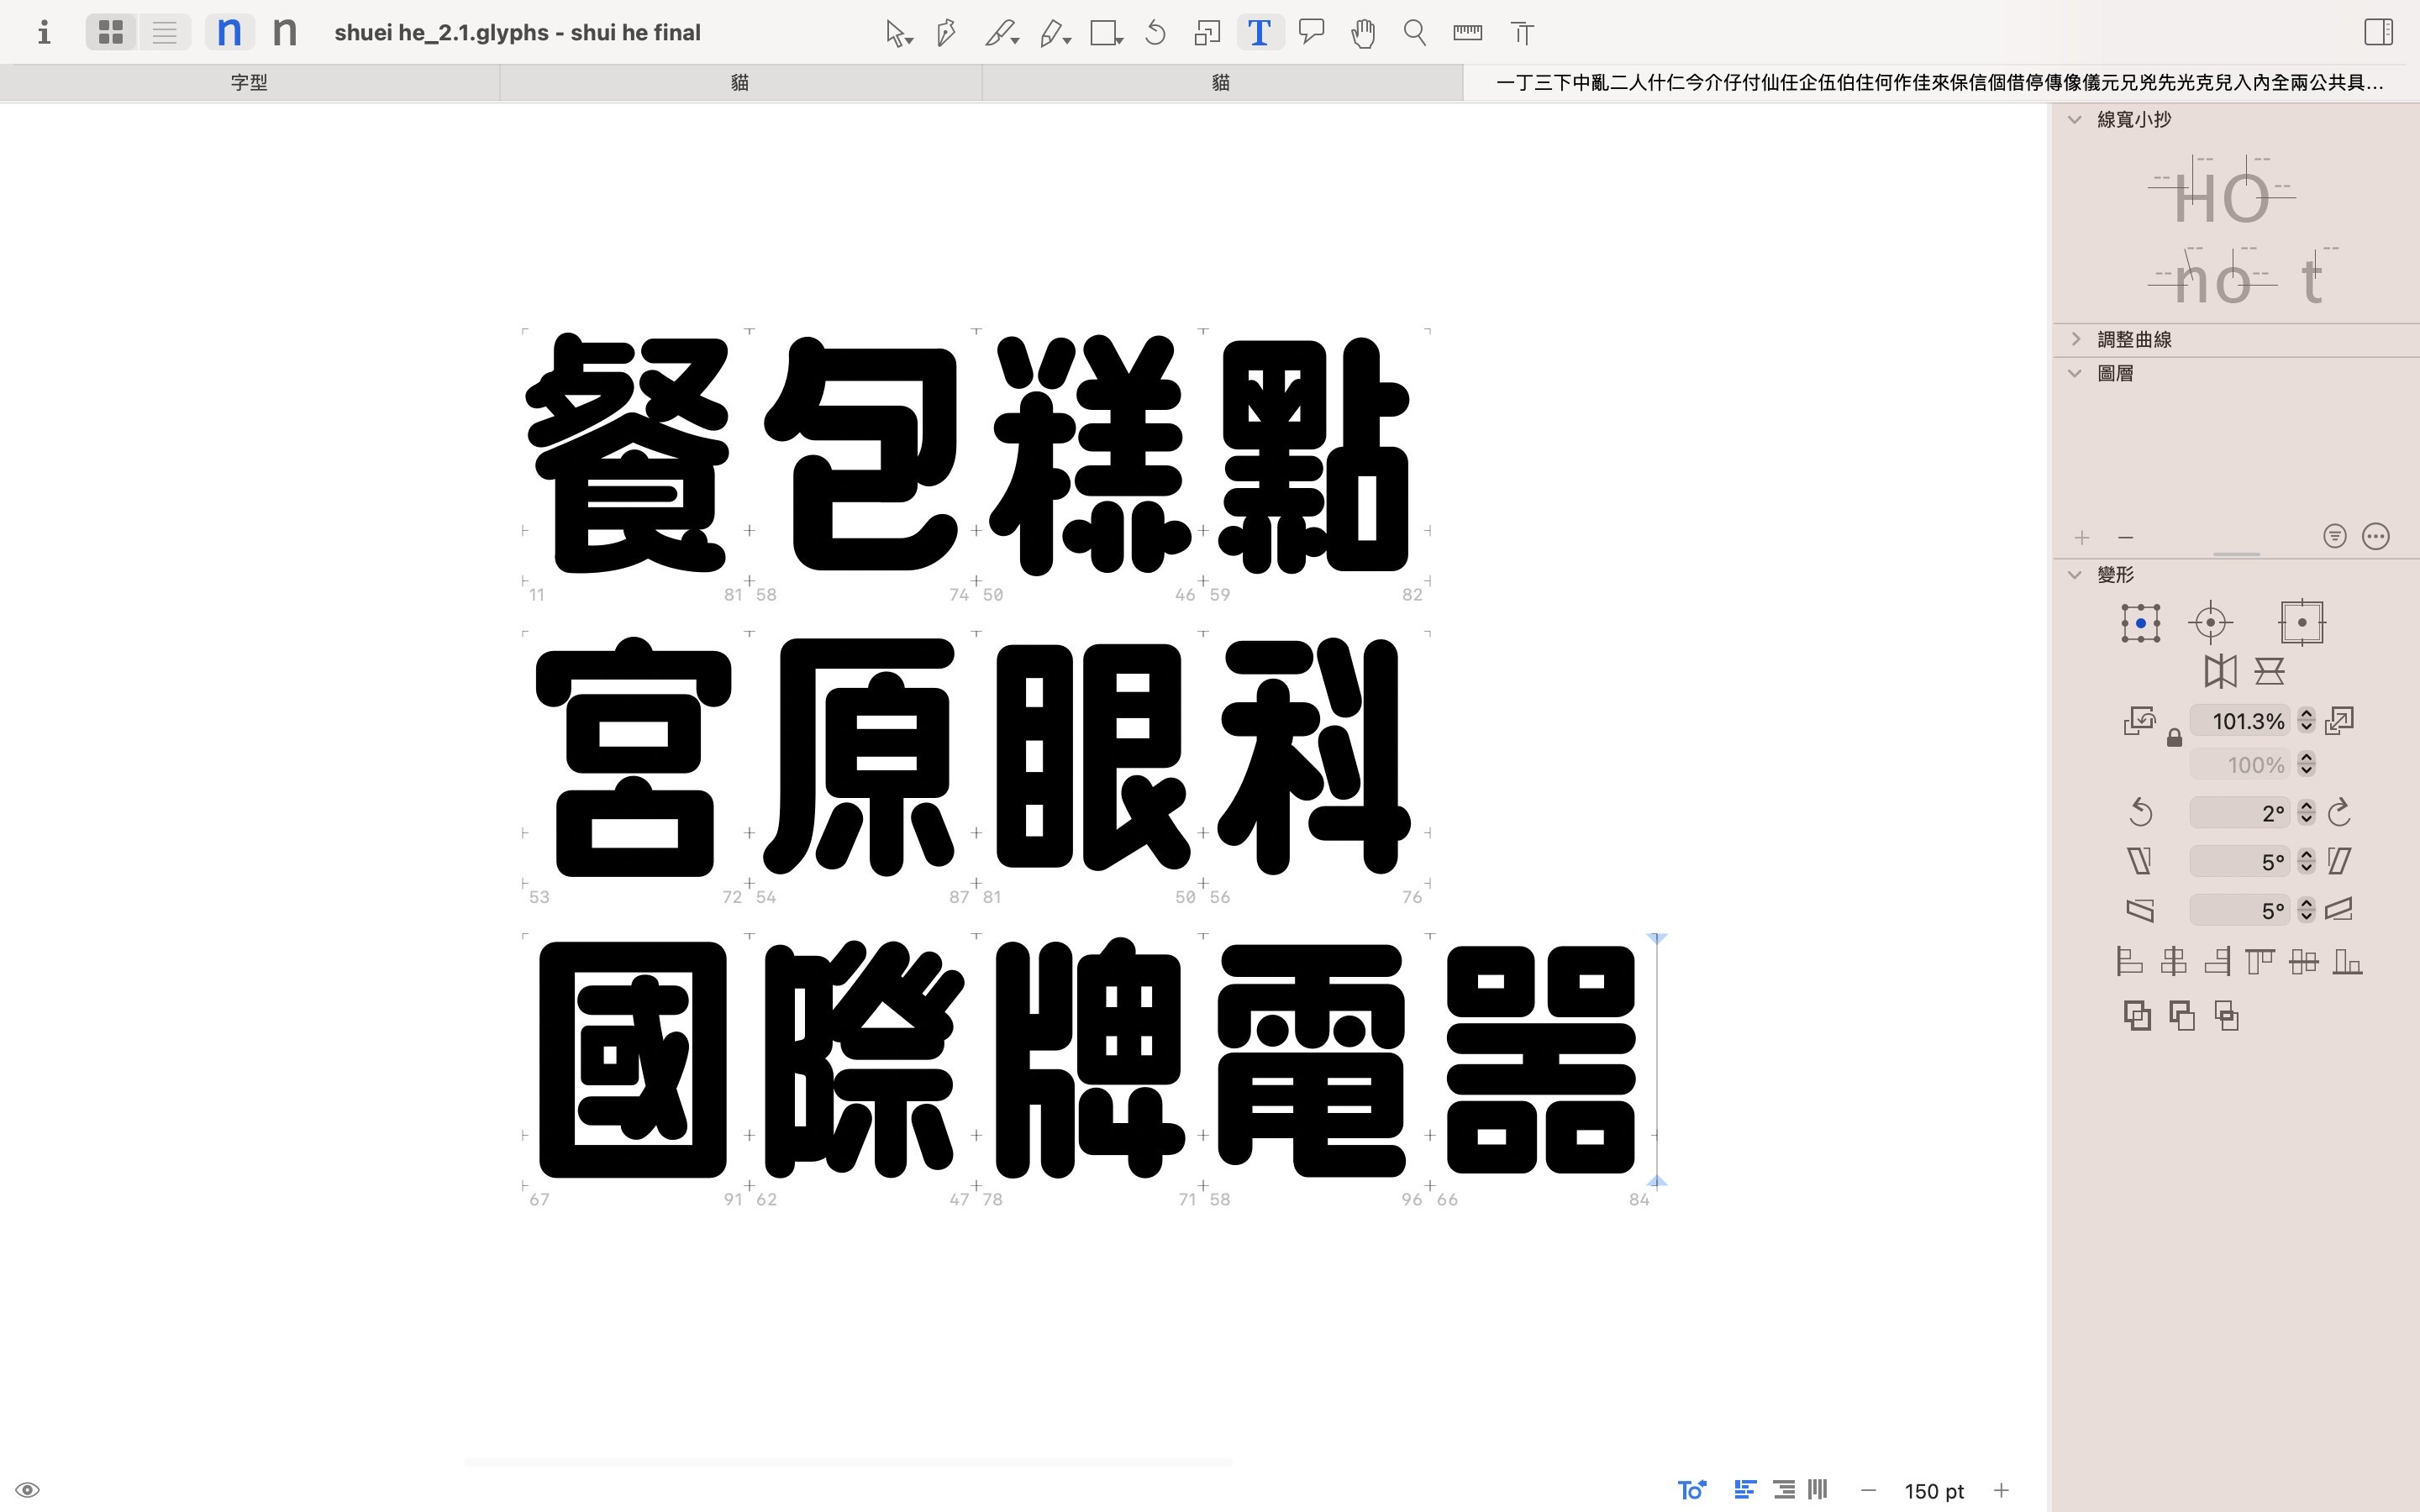Open the second 貓 tab
2420x1512 pixels.
point(1221,83)
